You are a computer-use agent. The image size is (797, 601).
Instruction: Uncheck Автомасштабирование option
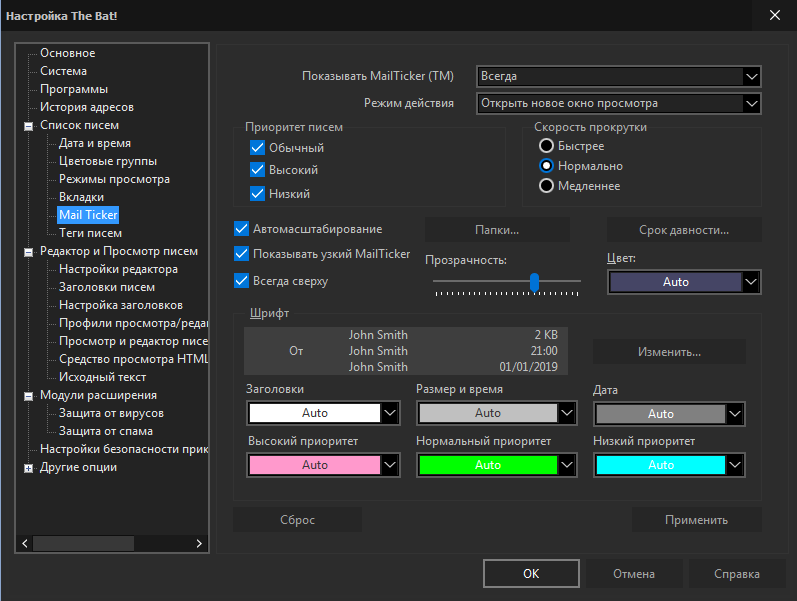241,229
